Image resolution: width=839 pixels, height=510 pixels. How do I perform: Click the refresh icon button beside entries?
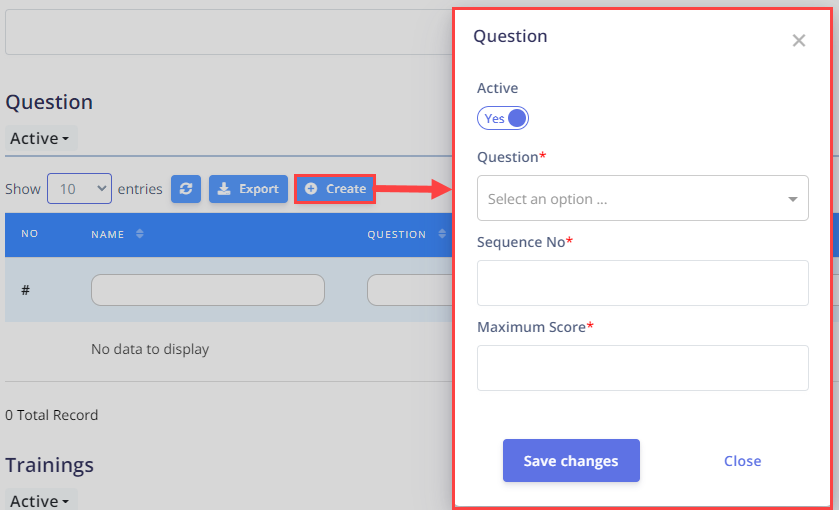click(186, 189)
